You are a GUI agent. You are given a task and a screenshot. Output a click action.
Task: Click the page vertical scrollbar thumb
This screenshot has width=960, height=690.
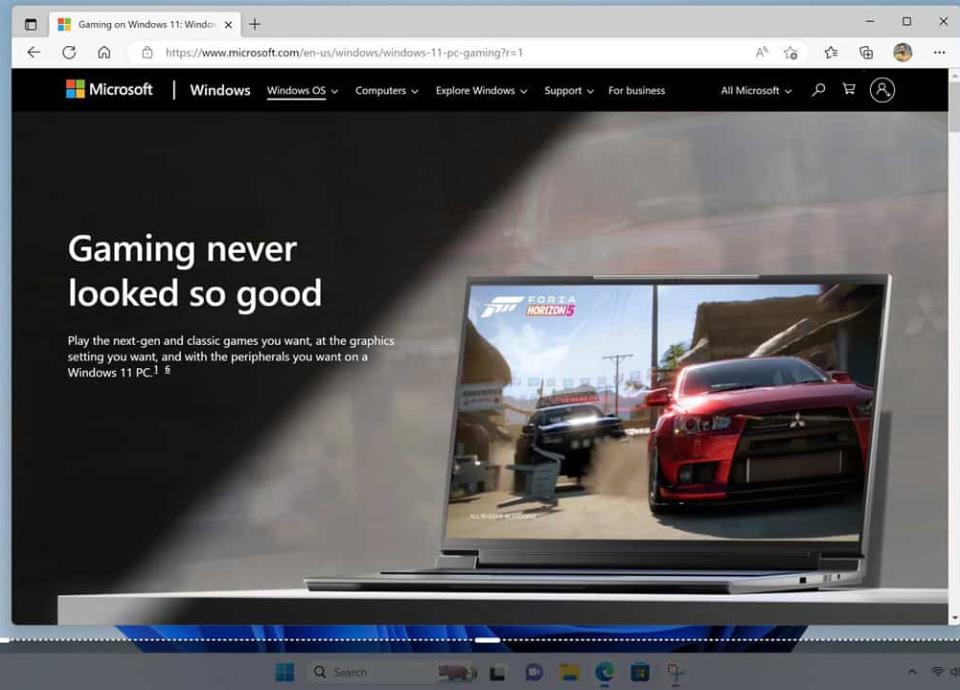click(x=954, y=107)
